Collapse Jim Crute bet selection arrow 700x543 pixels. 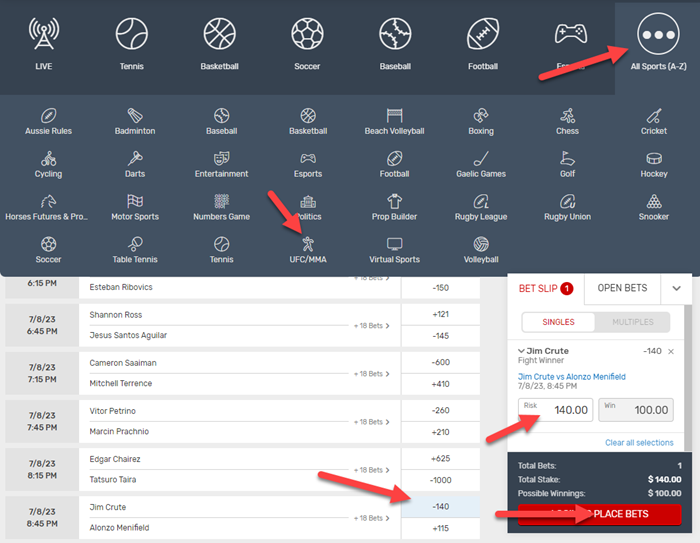(521, 352)
